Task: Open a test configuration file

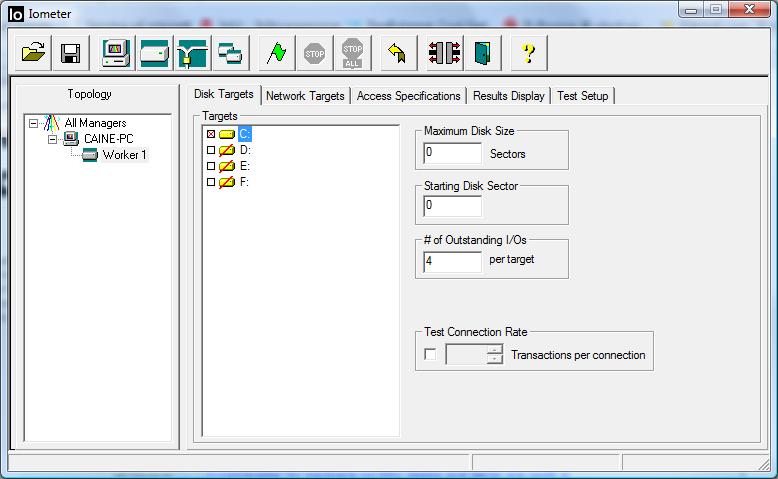Action: click(33, 53)
